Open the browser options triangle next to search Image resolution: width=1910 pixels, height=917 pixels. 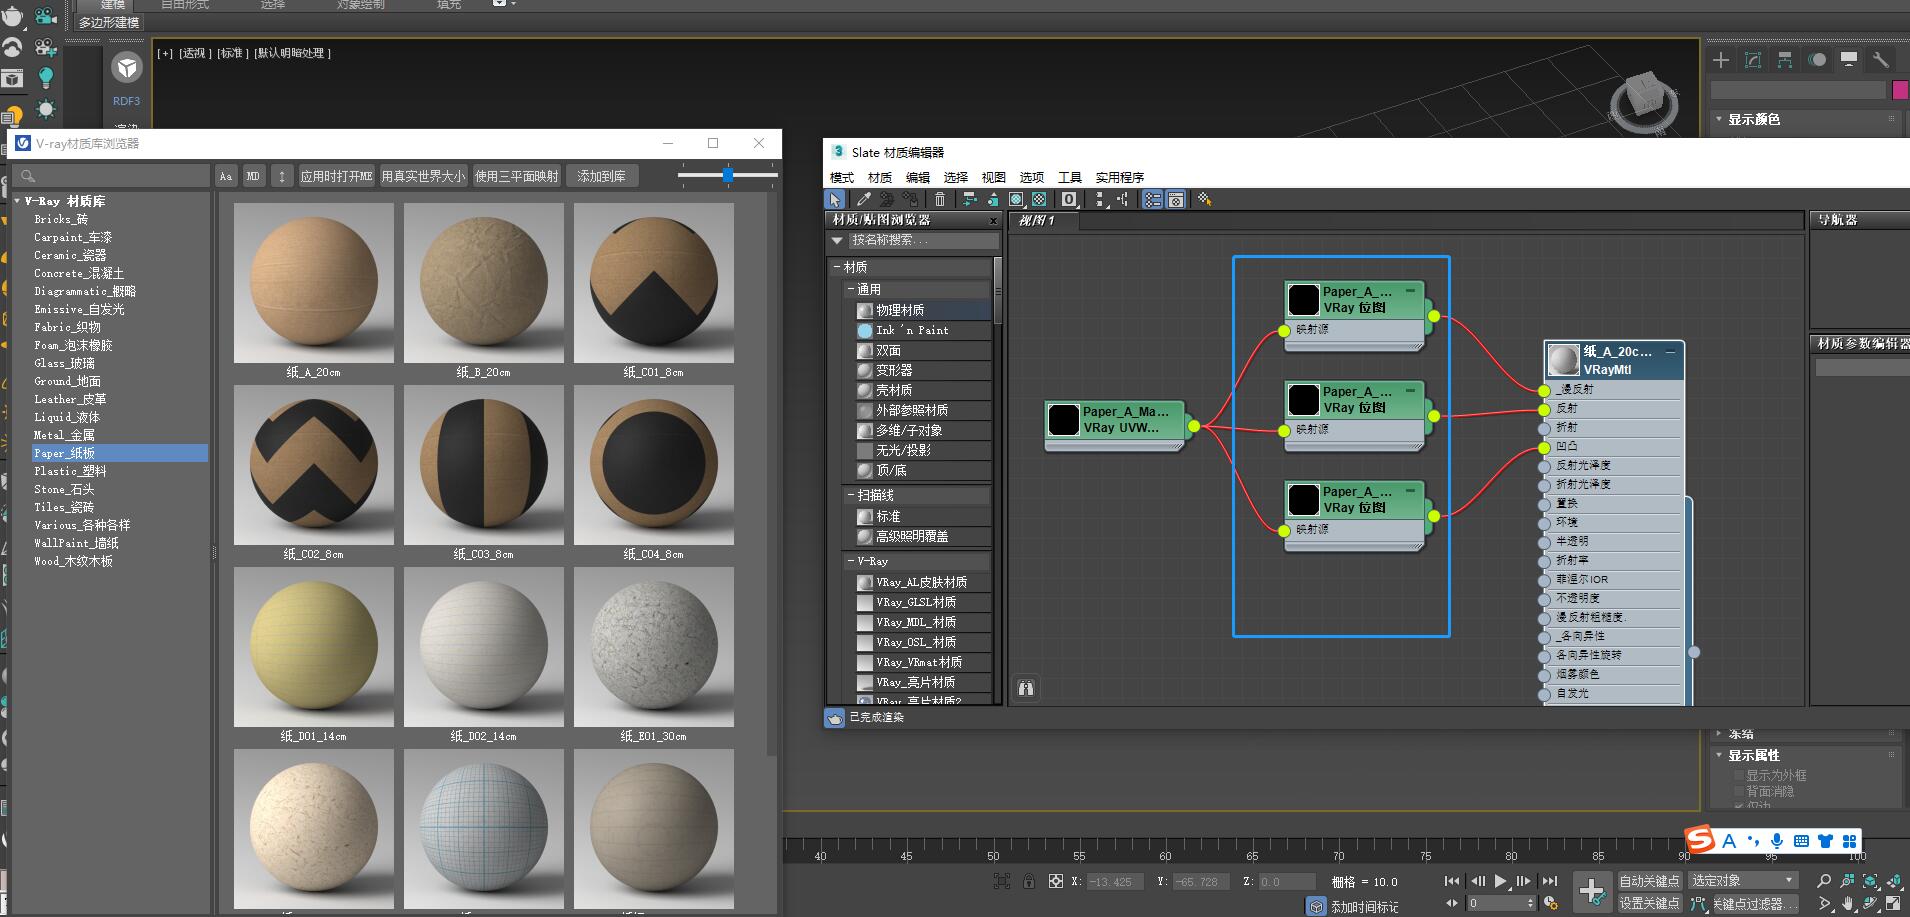(x=837, y=240)
